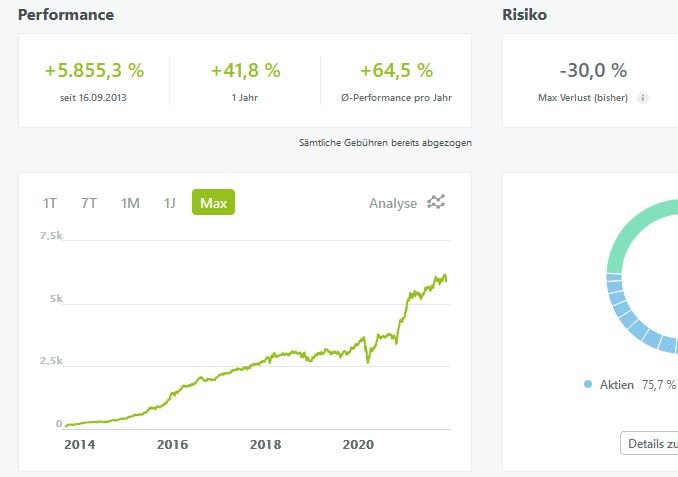This screenshot has width=678, height=477.
Task: Click the blue Aktien legend dot
Action: point(588,384)
